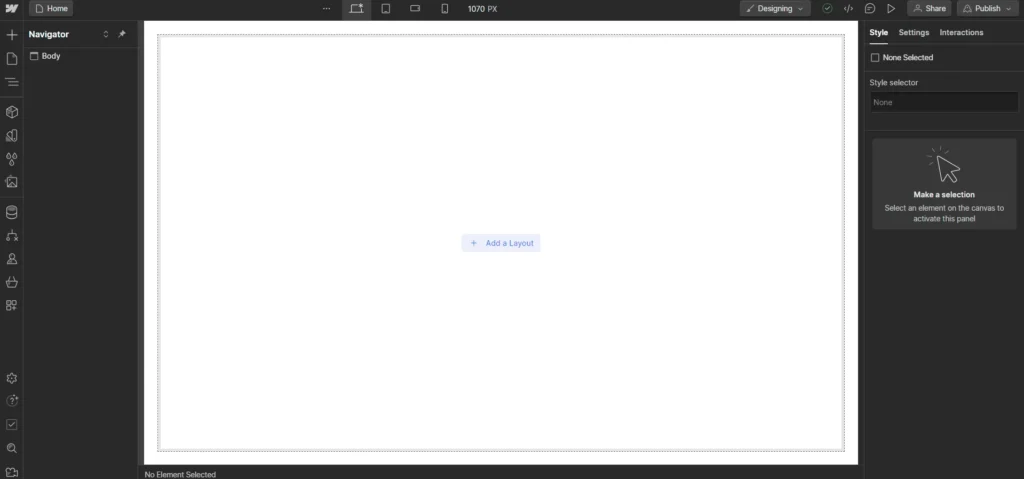Open the CMS collections panel
The height and width of the screenshot is (479, 1024).
(x=12, y=212)
